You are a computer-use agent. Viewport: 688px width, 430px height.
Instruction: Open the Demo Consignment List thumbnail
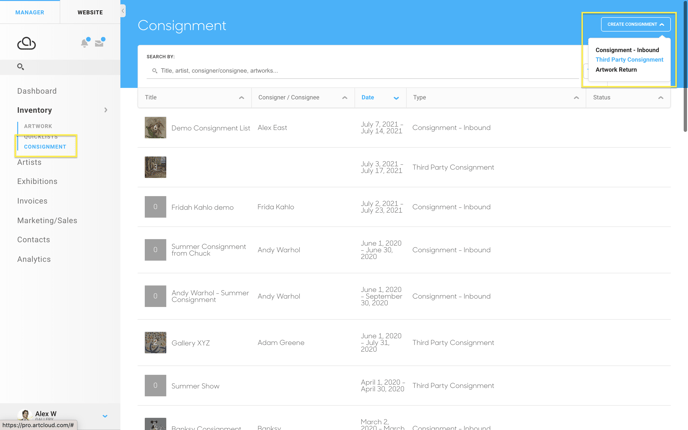click(x=155, y=128)
